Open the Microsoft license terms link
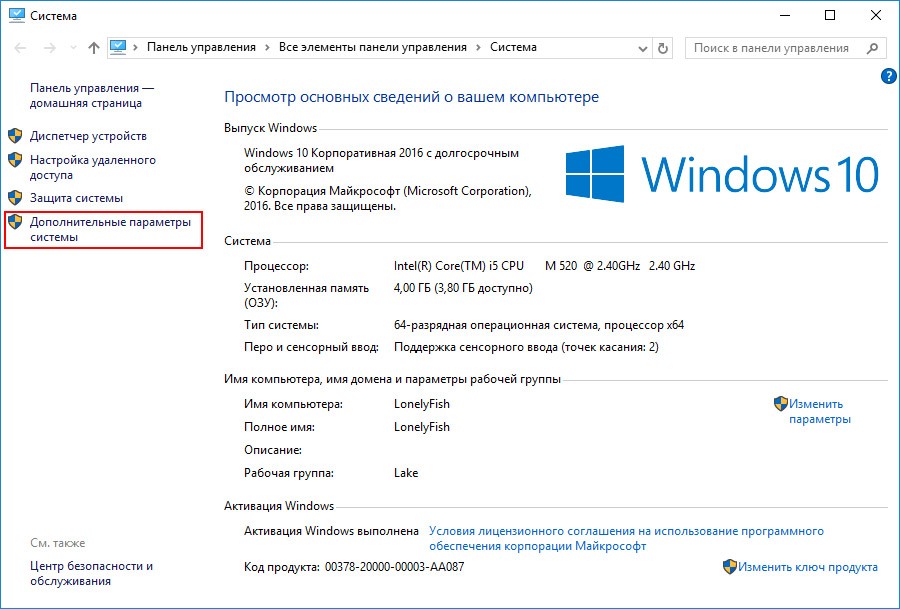 [626, 538]
